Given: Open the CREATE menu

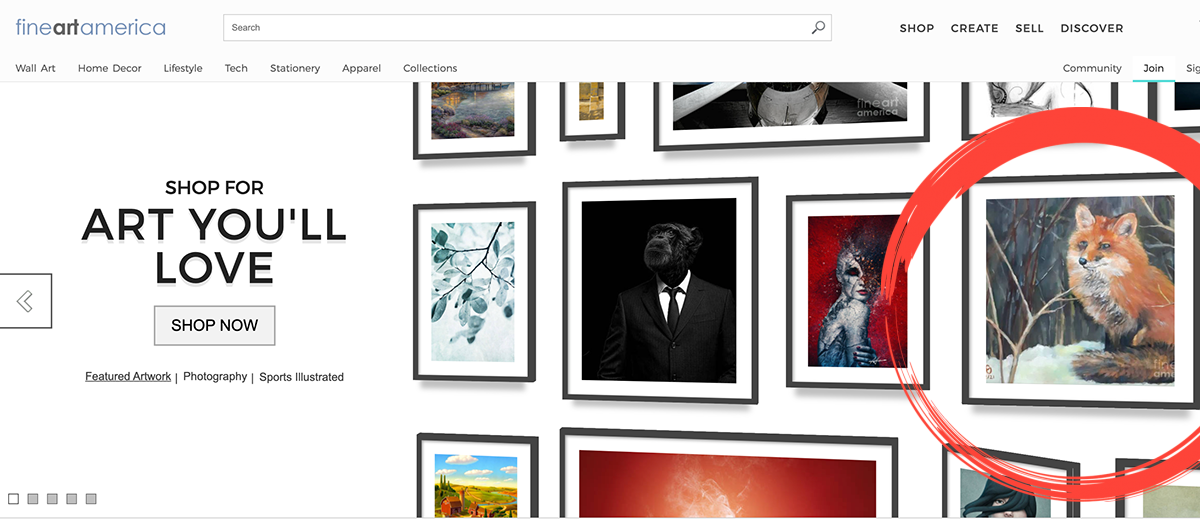Looking at the screenshot, I should tap(975, 28).
